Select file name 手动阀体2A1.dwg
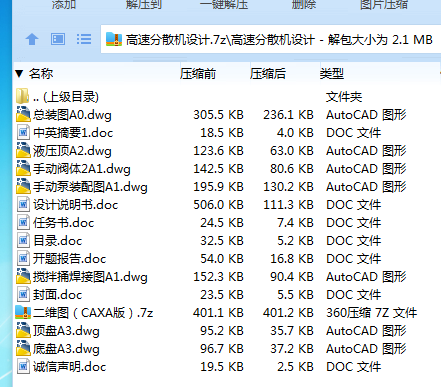 (82, 169)
